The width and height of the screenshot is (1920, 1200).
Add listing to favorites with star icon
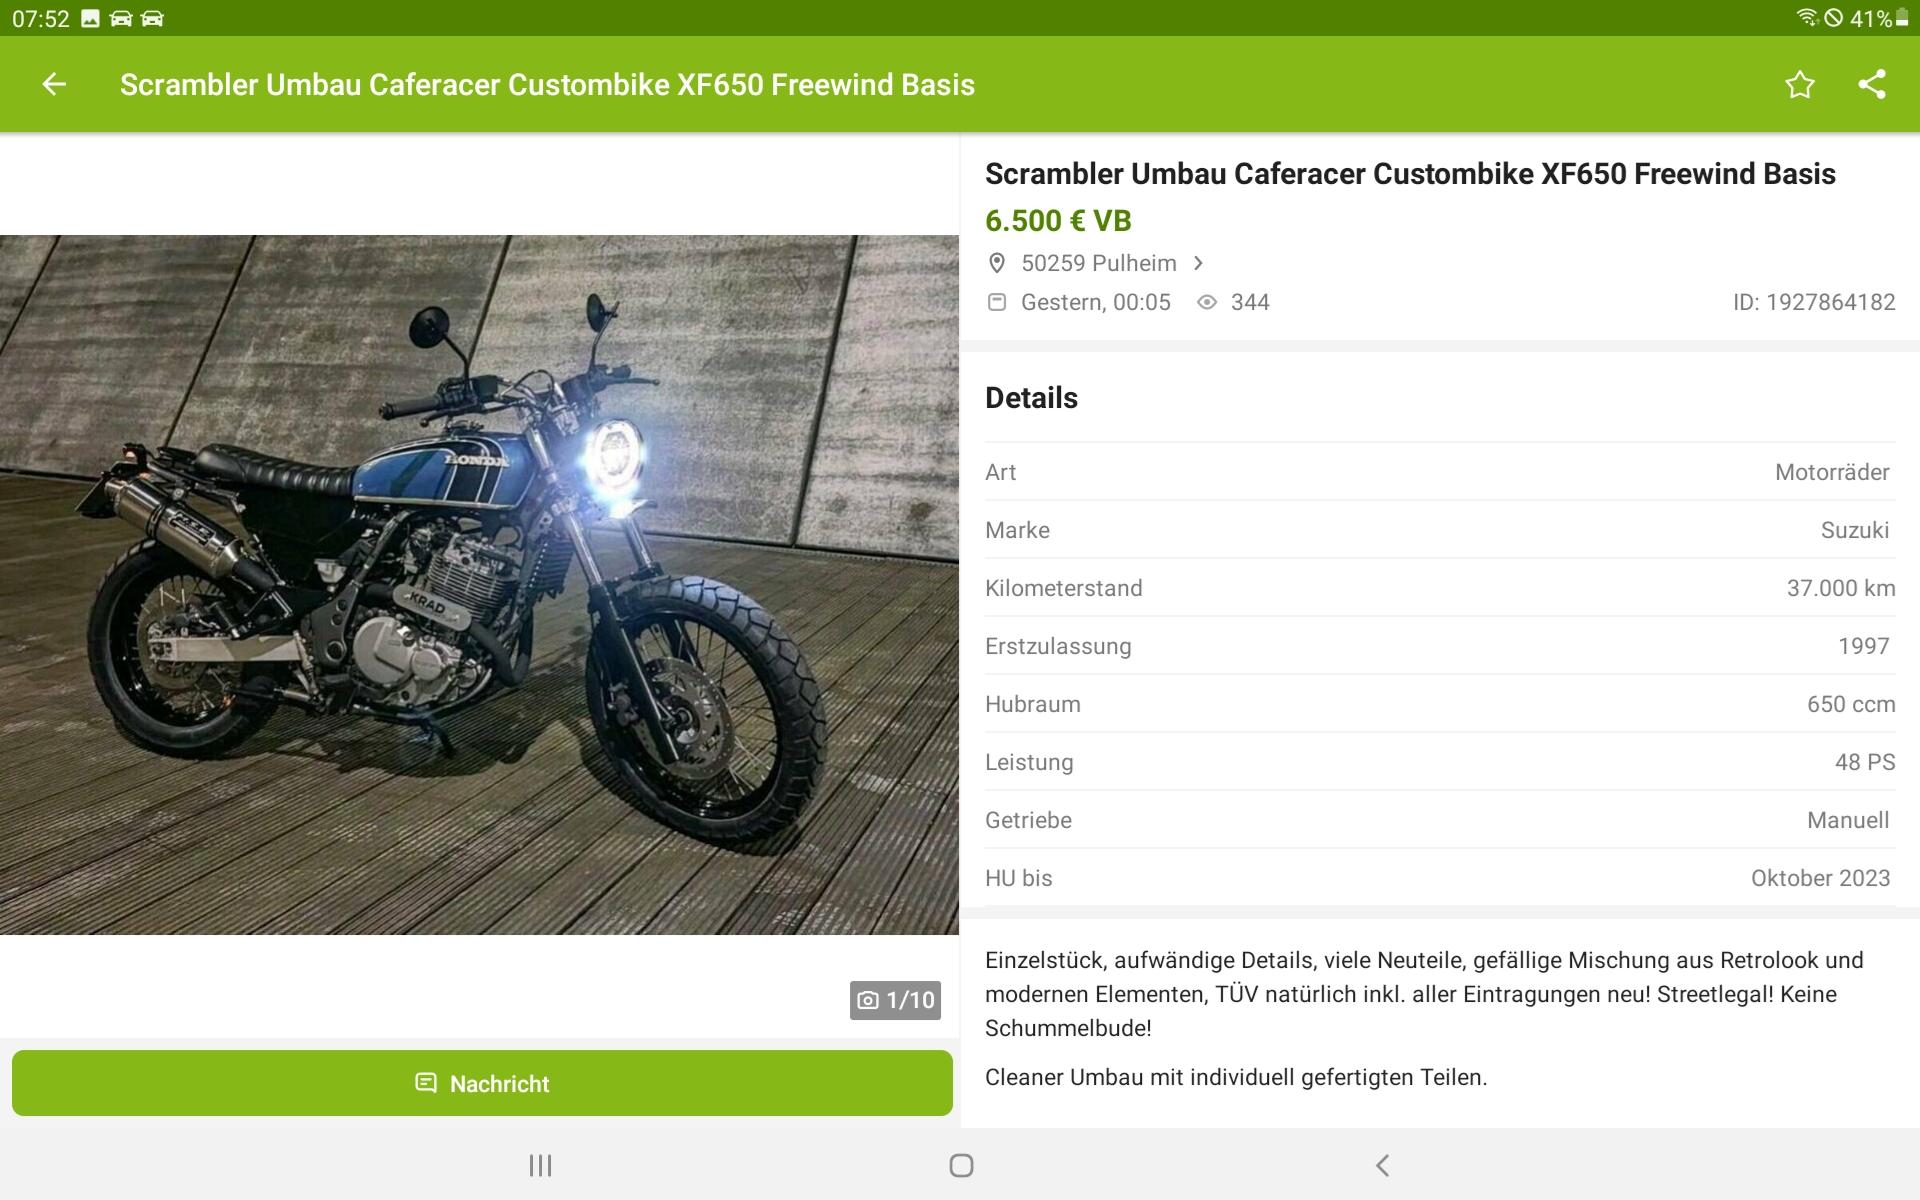1799,85
